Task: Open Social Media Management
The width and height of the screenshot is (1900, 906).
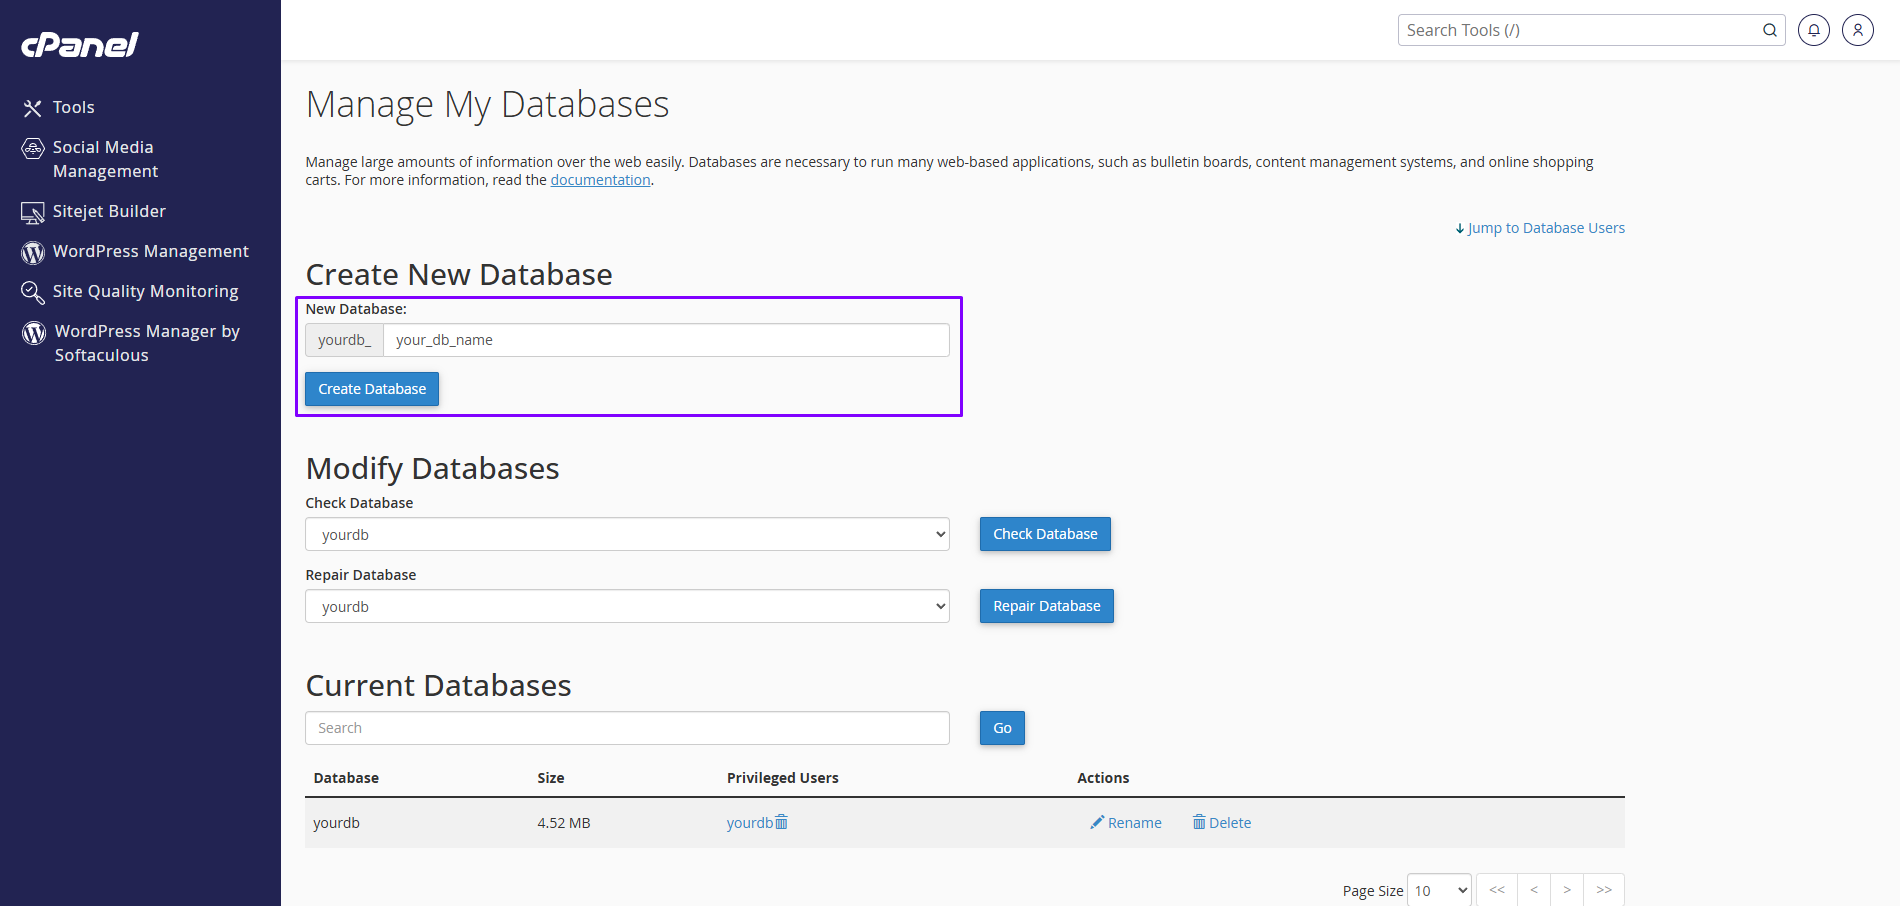Action: [104, 159]
